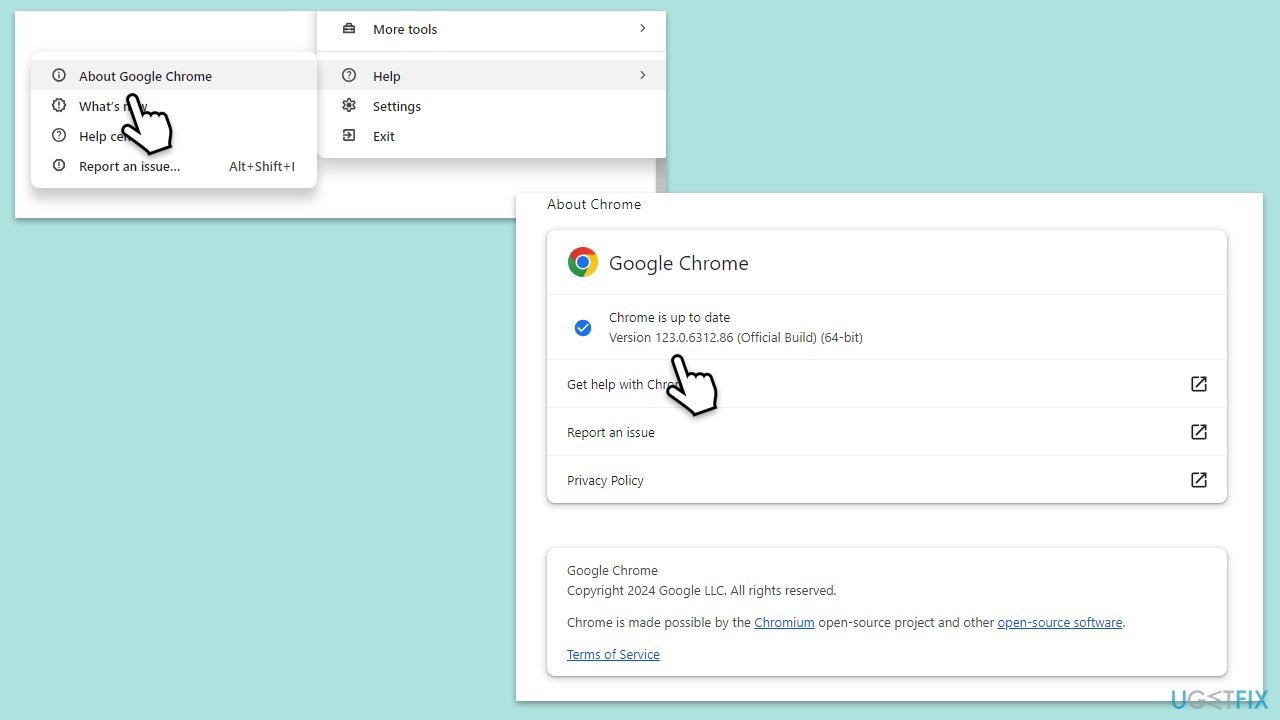Screen dimensions: 1280x720
Task: Click external link icon for Report an issue
Action: click(x=1199, y=432)
